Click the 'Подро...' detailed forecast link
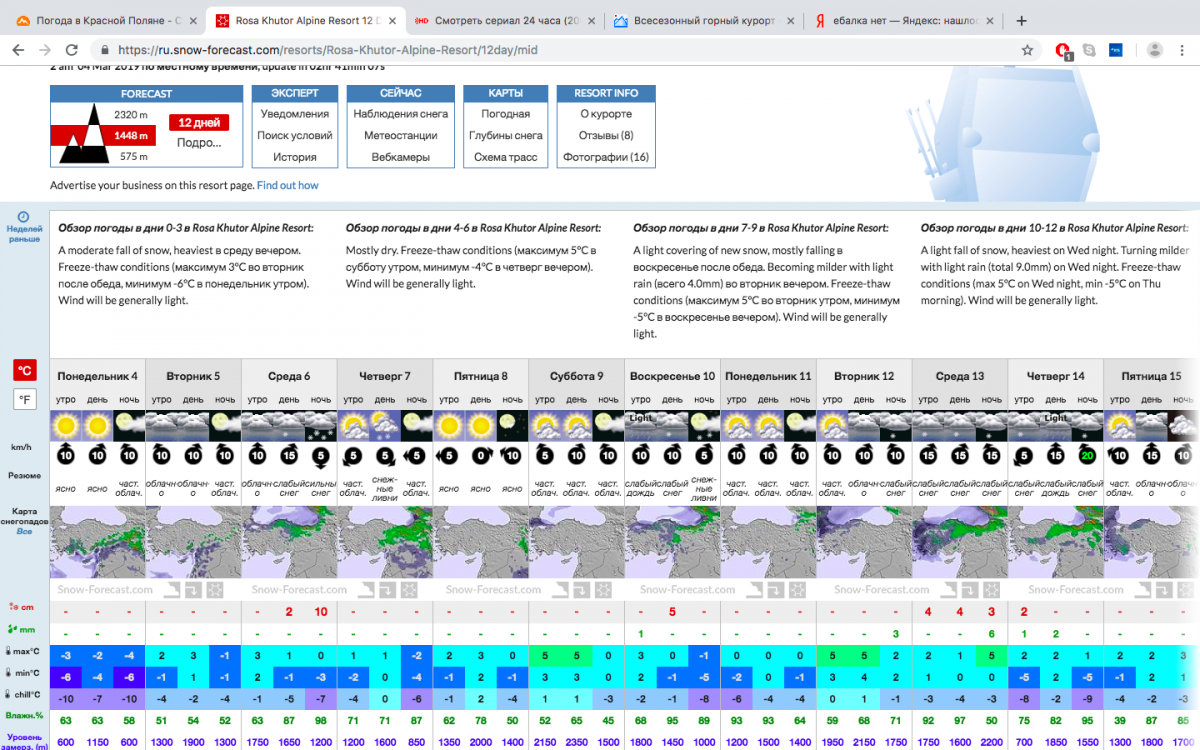 pos(199,143)
